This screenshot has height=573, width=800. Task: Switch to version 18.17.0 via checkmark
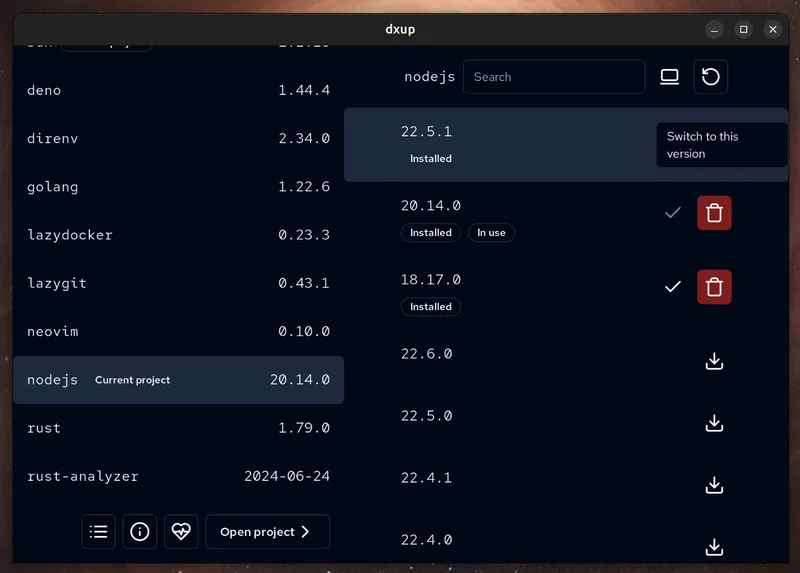[x=673, y=287]
